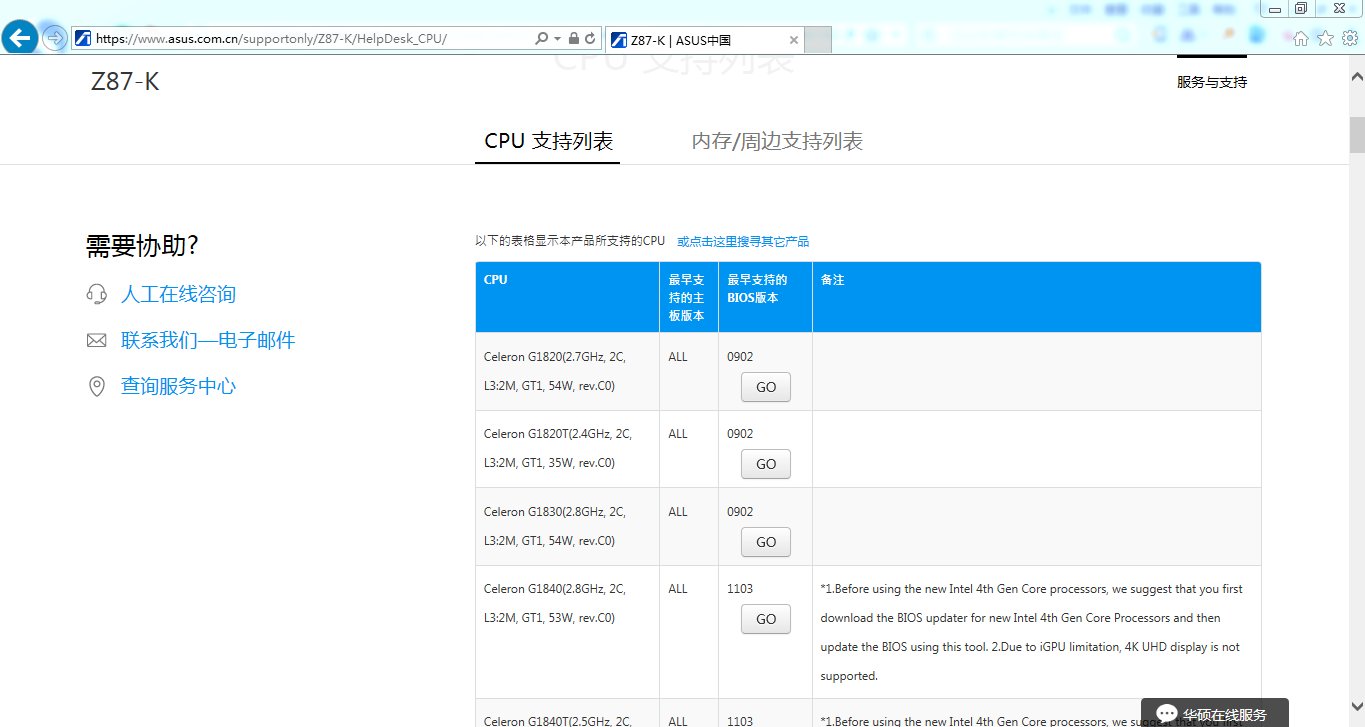Click the headset icon beside 人工在线咨询
The image size is (1365, 727).
coord(96,293)
